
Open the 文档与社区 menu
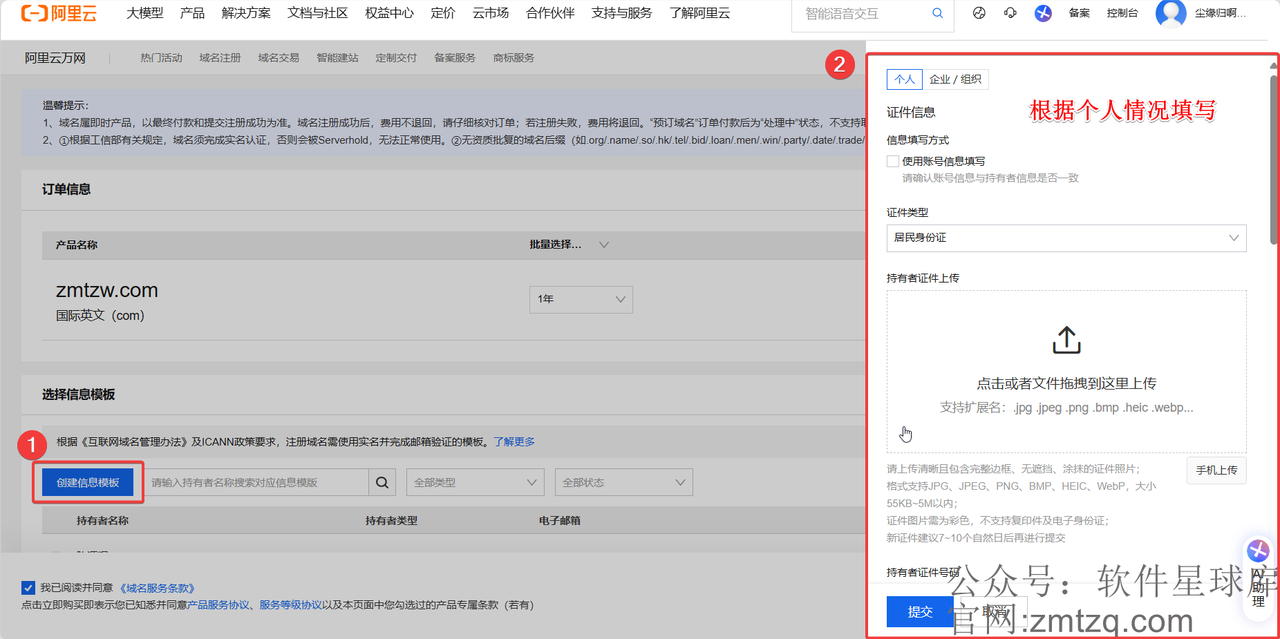pos(318,13)
